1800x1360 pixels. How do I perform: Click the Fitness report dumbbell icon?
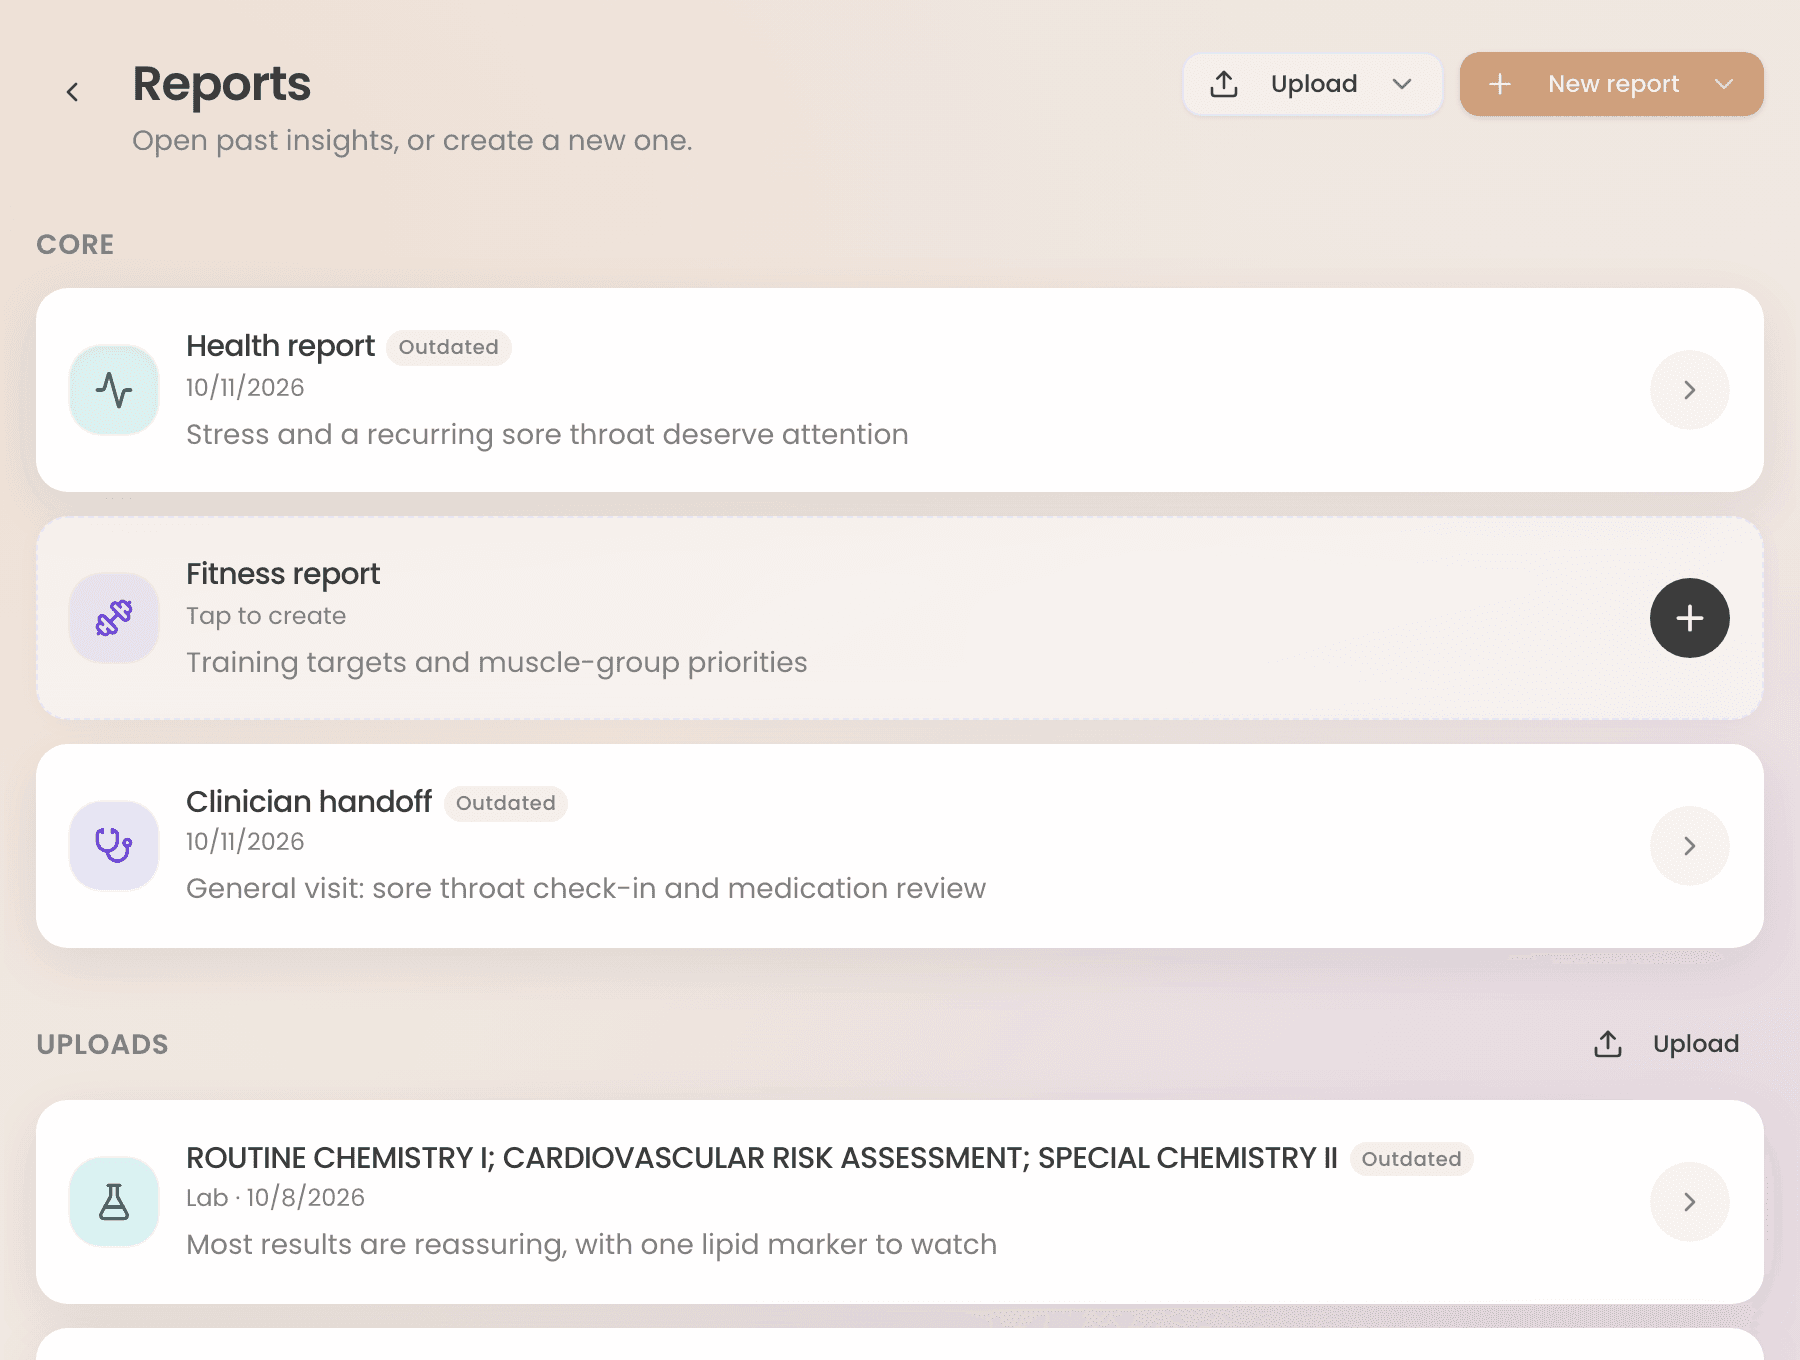pyautogui.click(x=114, y=618)
